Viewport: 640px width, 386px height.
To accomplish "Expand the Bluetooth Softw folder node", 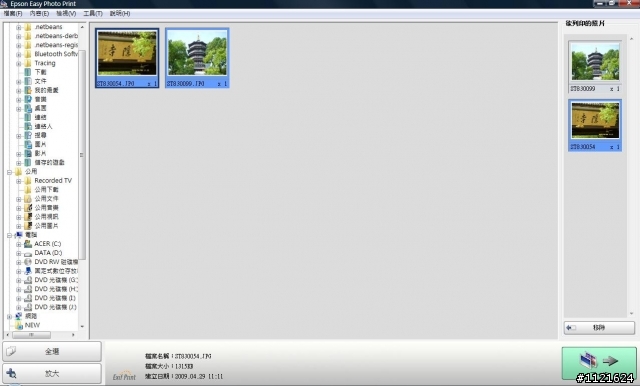I will [18, 54].
